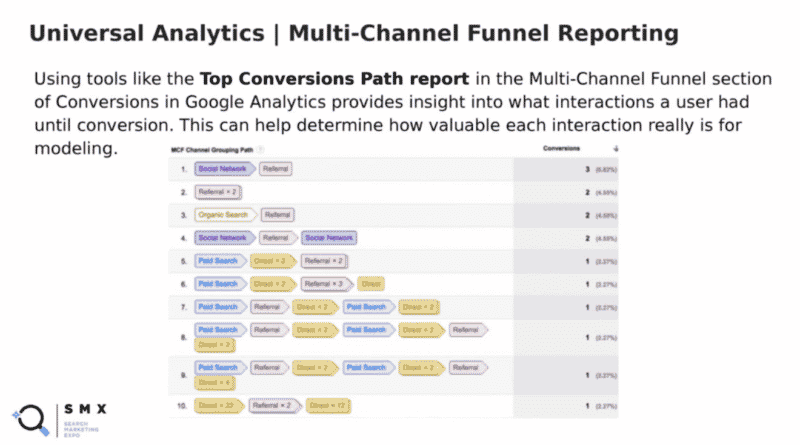Click the help icon beside MCF Channel Grouping Path

(260, 150)
